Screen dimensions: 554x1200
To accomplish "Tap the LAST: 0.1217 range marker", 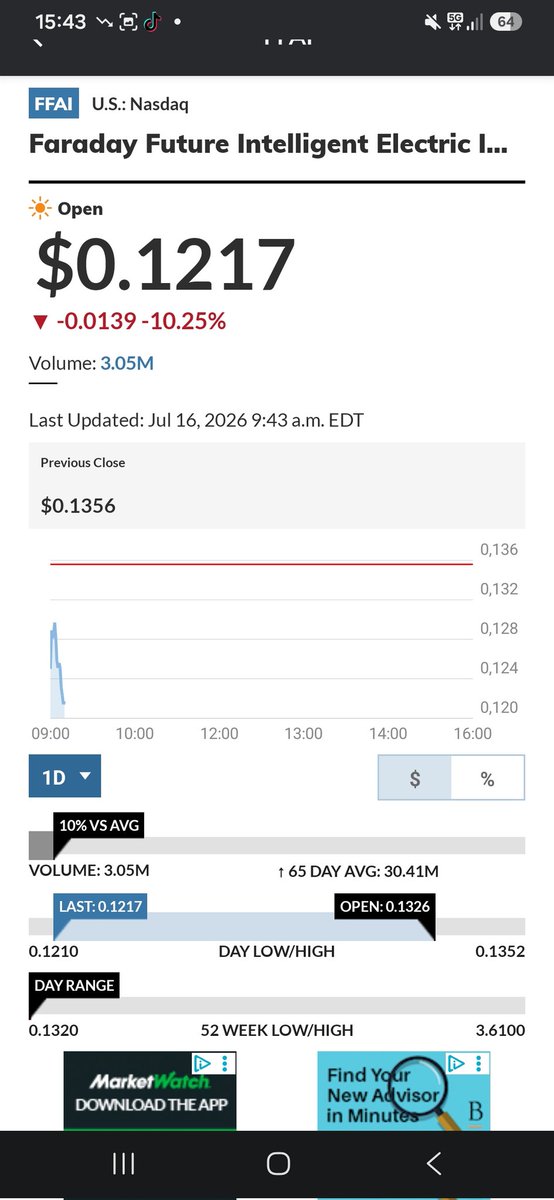I will [x=100, y=906].
